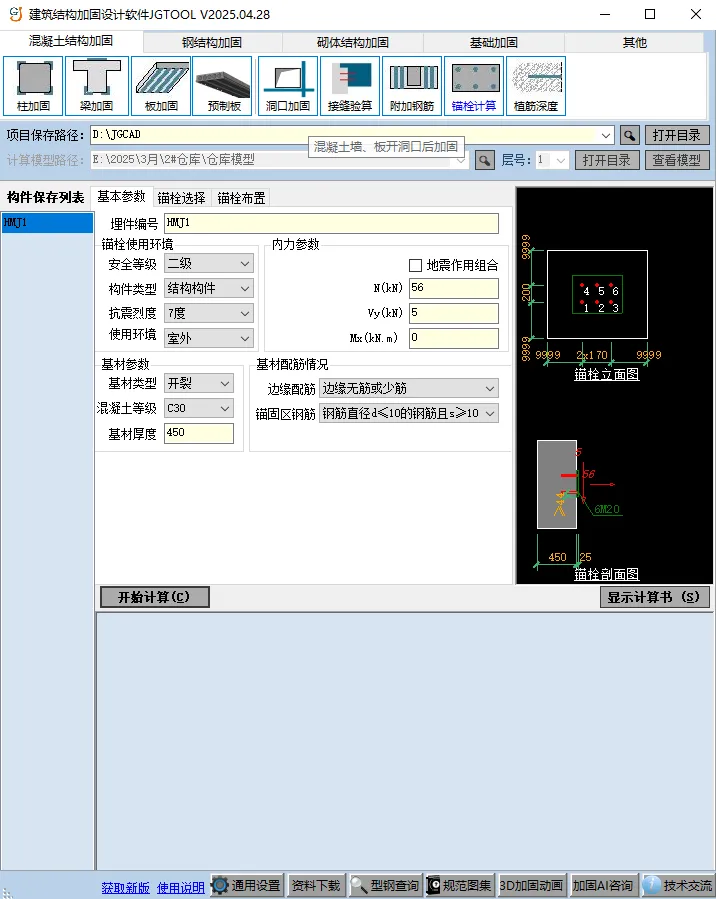This screenshot has height=899, width=716.
Task: Open the 锚栓计算 anchor bolt calculation tool
Action: [x=474, y=86]
